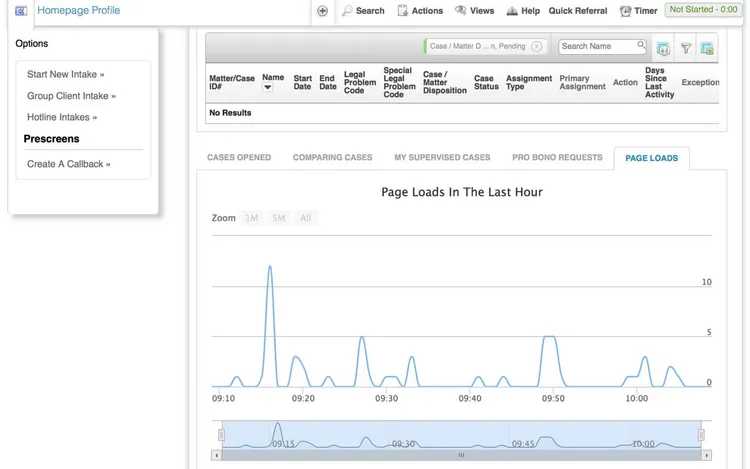Open the Actions menu

(419, 11)
